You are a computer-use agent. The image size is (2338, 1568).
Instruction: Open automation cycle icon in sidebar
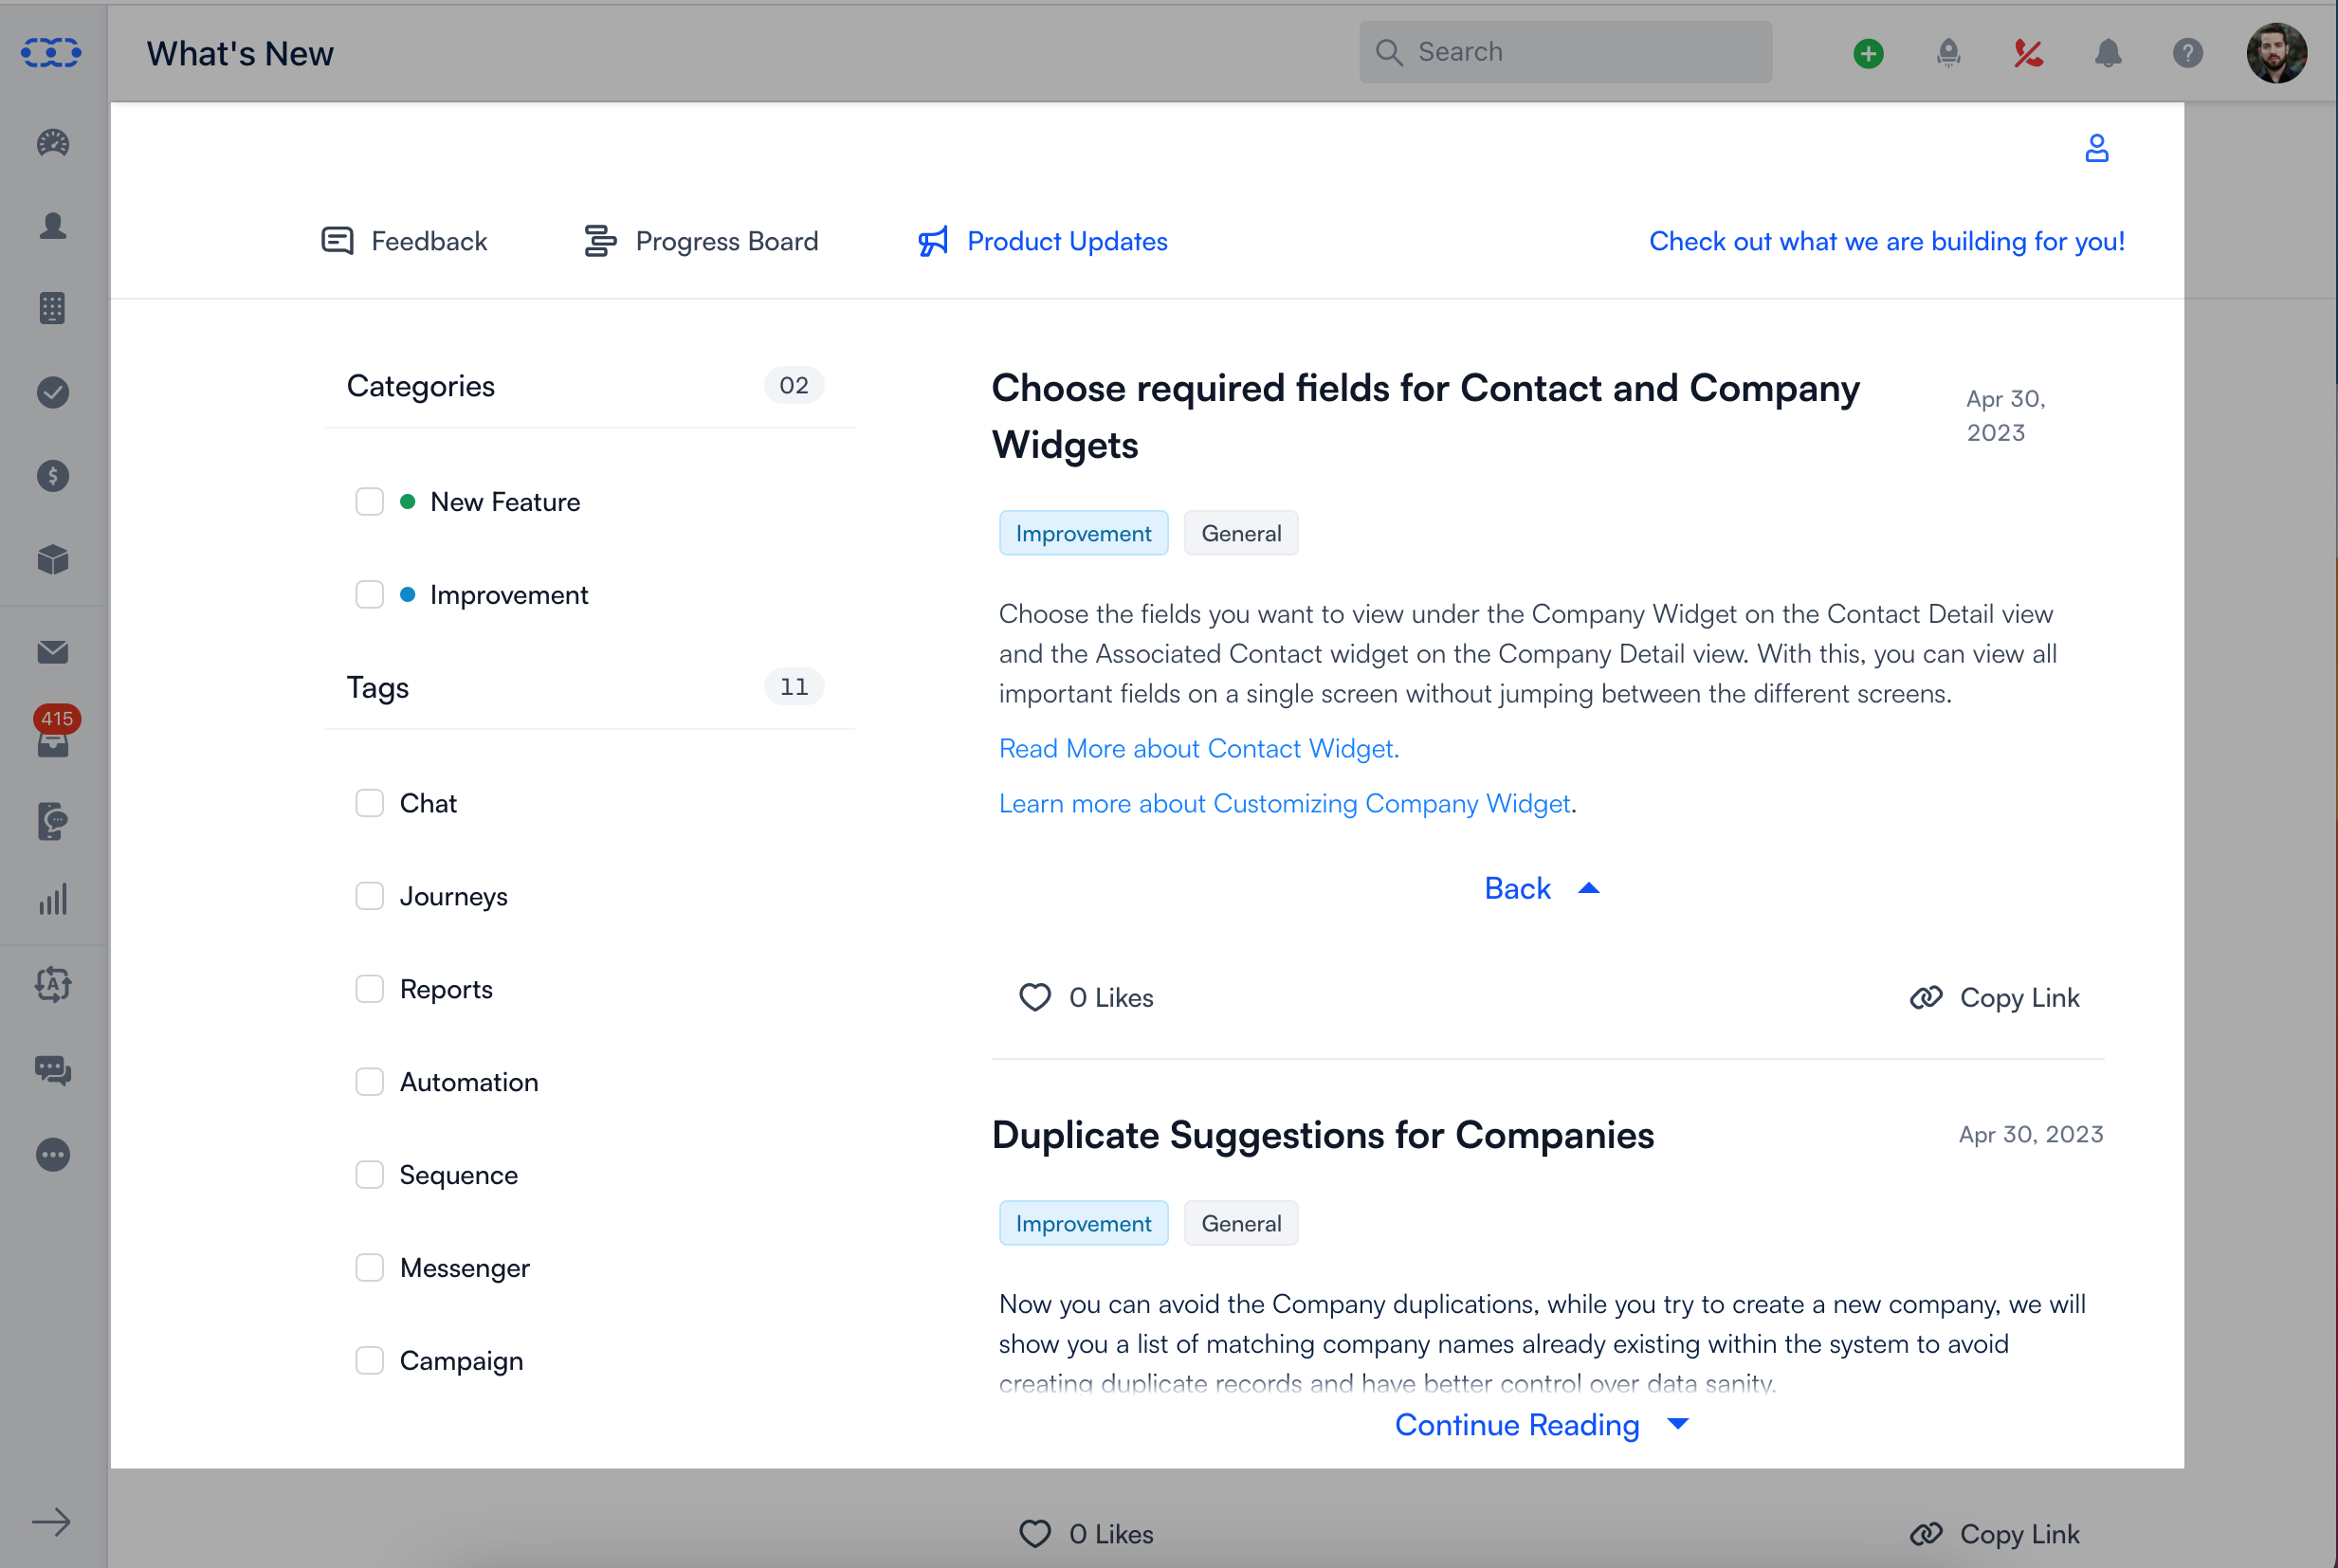click(53, 985)
